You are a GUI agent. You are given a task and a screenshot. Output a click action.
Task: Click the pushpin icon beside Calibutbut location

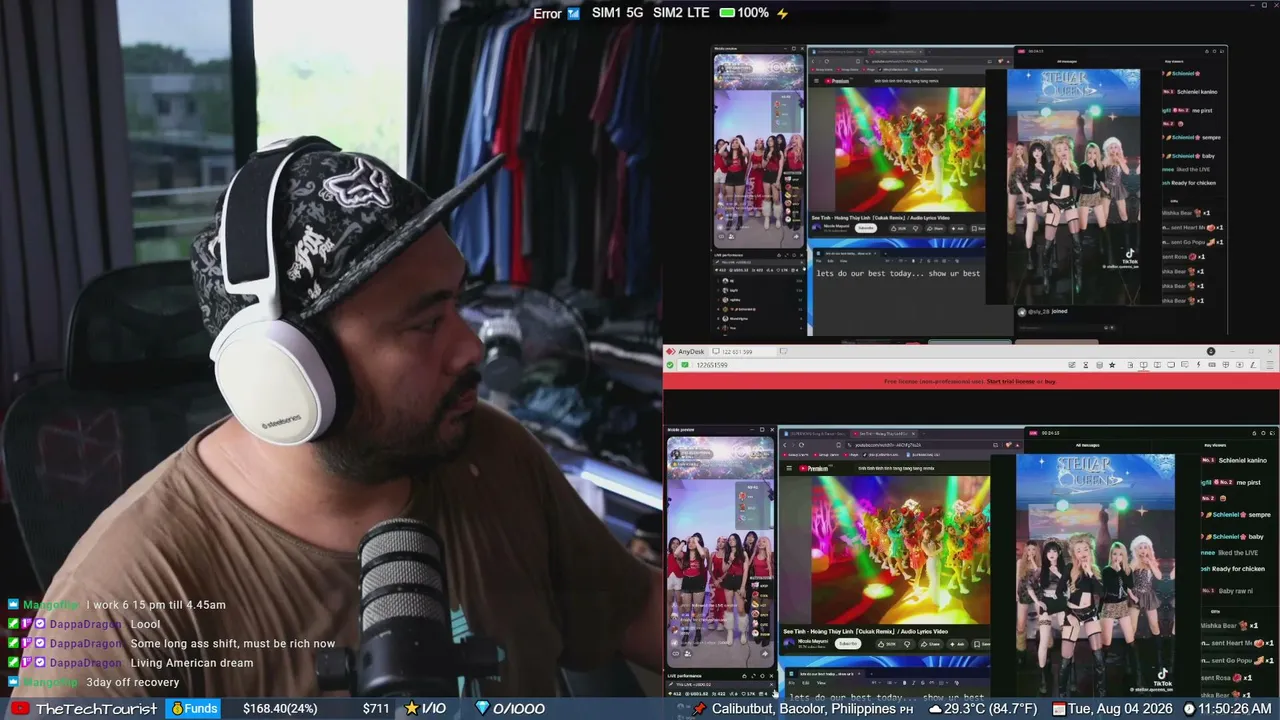[x=700, y=709]
